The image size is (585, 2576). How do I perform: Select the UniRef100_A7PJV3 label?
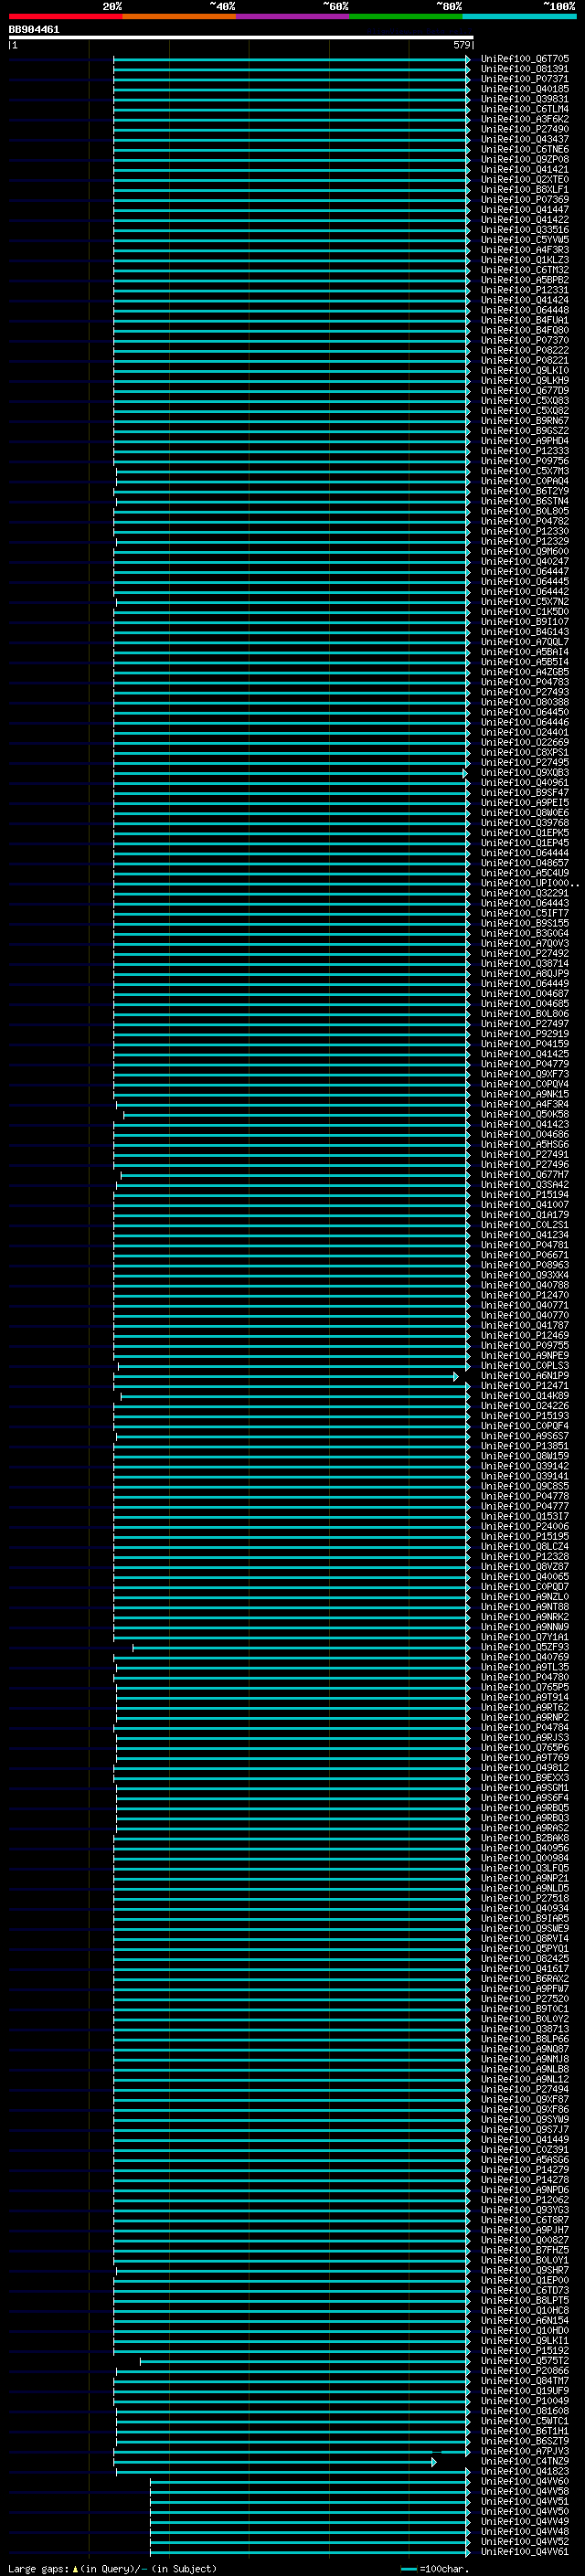click(x=525, y=2451)
